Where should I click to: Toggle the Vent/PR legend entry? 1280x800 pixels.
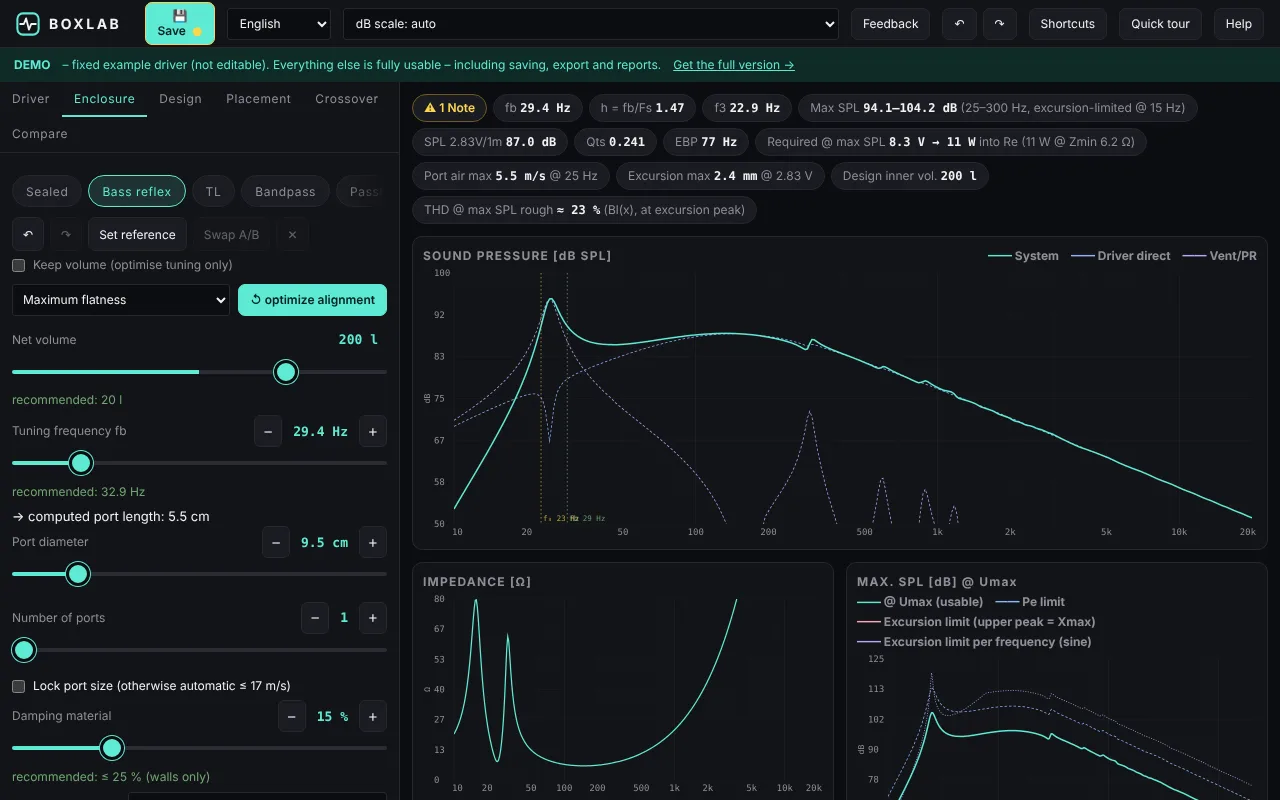click(1219, 256)
